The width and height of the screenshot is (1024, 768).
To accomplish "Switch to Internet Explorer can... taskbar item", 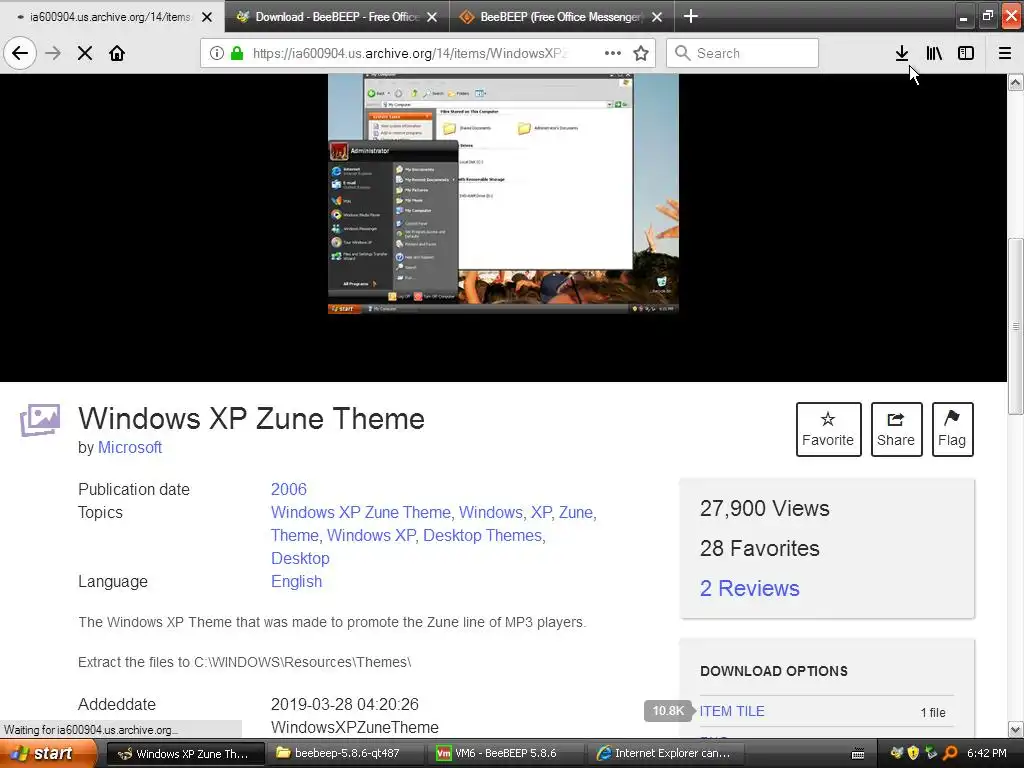I will coord(665,753).
